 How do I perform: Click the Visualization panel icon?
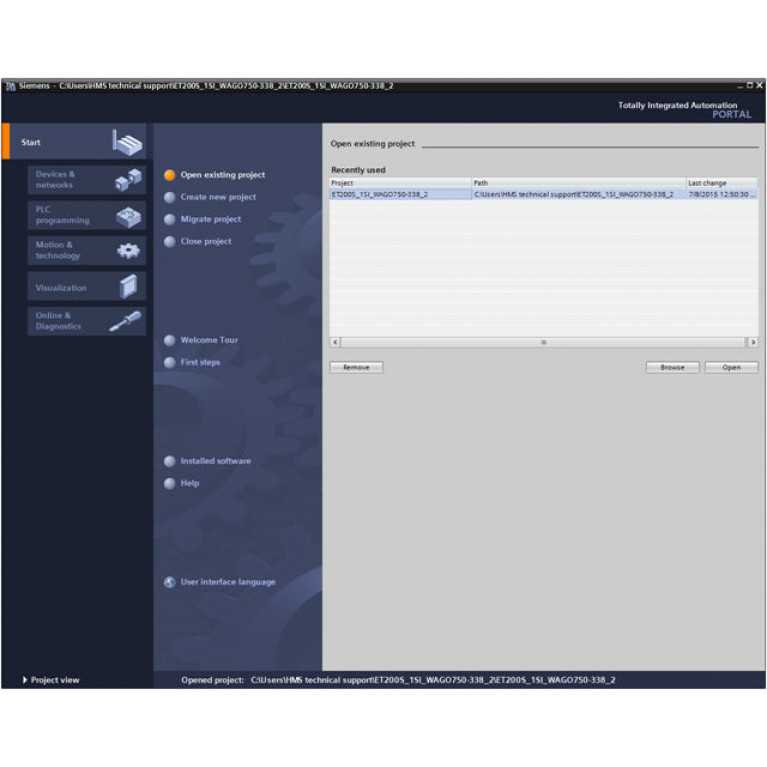pos(129,286)
